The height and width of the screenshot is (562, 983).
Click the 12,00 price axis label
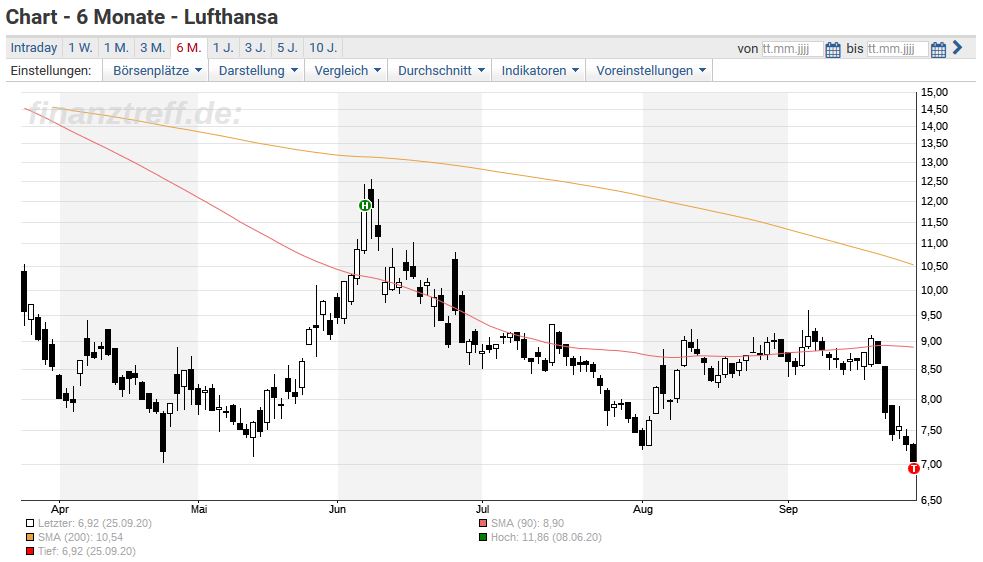pos(934,201)
